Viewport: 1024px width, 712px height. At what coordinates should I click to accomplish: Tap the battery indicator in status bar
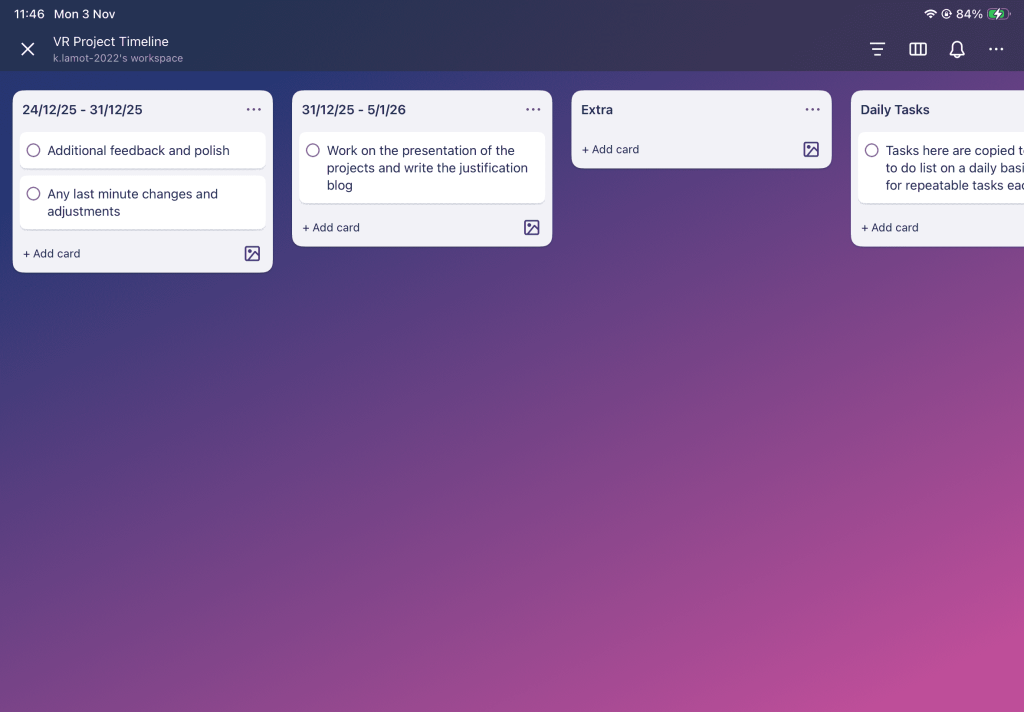[998, 14]
